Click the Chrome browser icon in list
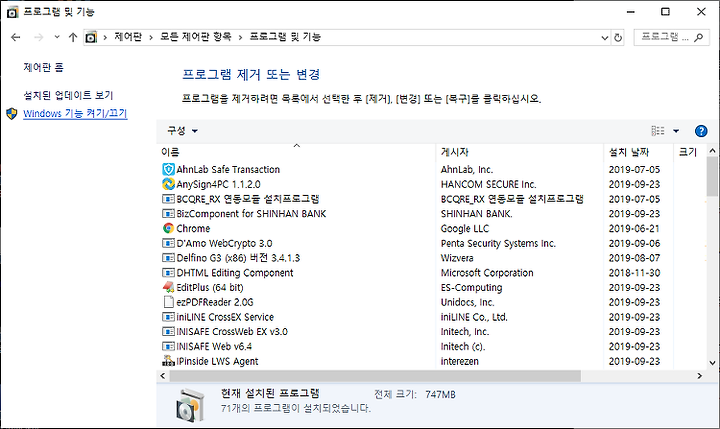Image resolution: width=720 pixels, height=429 pixels. click(169, 228)
